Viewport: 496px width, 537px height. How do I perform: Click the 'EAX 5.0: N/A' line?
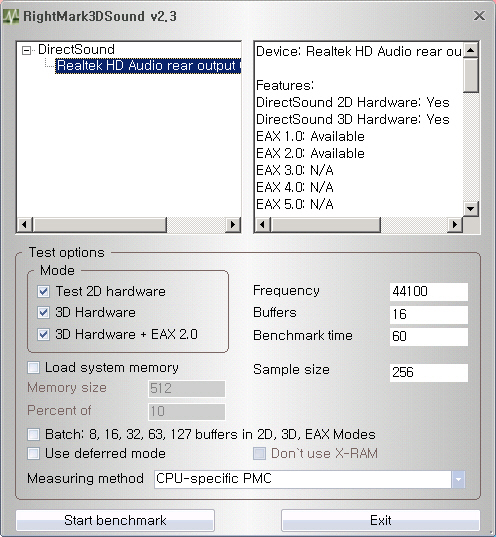pos(295,204)
